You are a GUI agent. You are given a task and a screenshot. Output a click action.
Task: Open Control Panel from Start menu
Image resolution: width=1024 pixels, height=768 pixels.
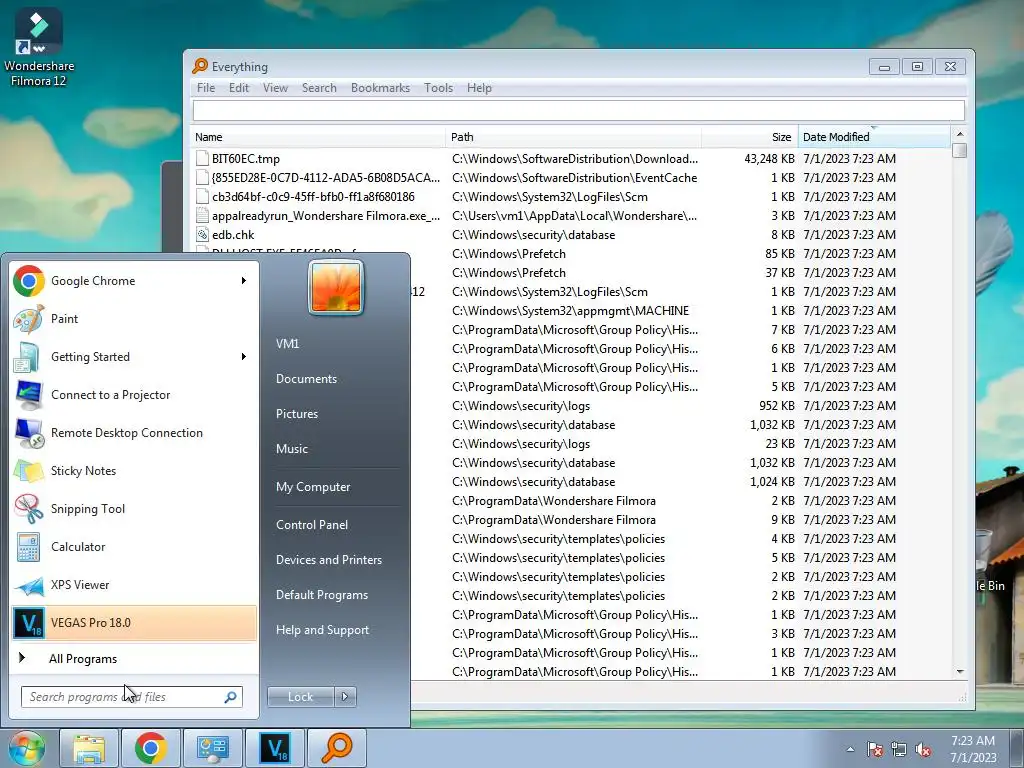312,525
